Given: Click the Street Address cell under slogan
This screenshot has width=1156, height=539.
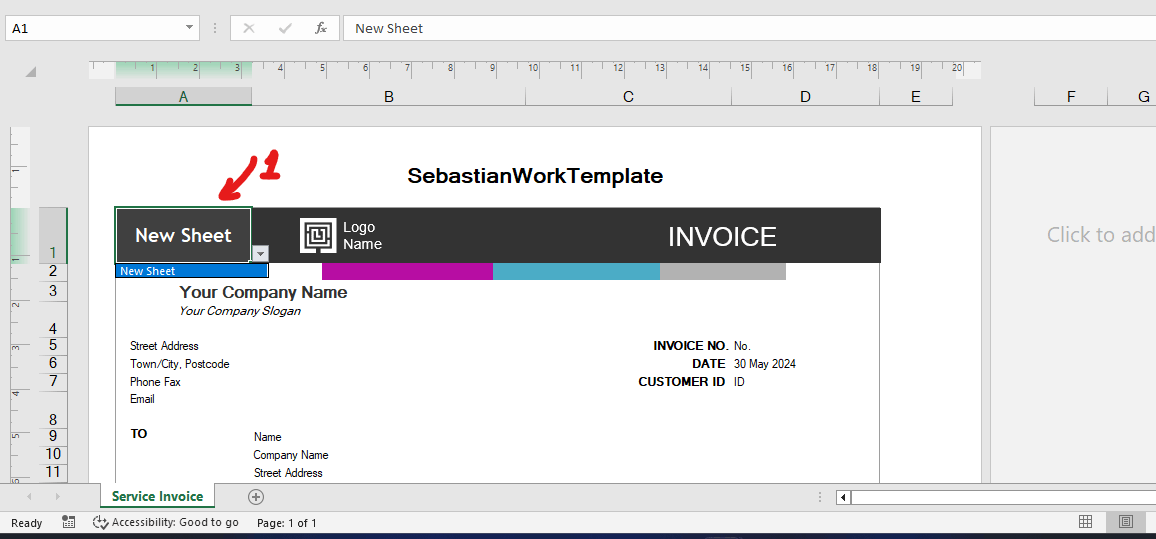Looking at the screenshot, I should (x=164, y=346).
